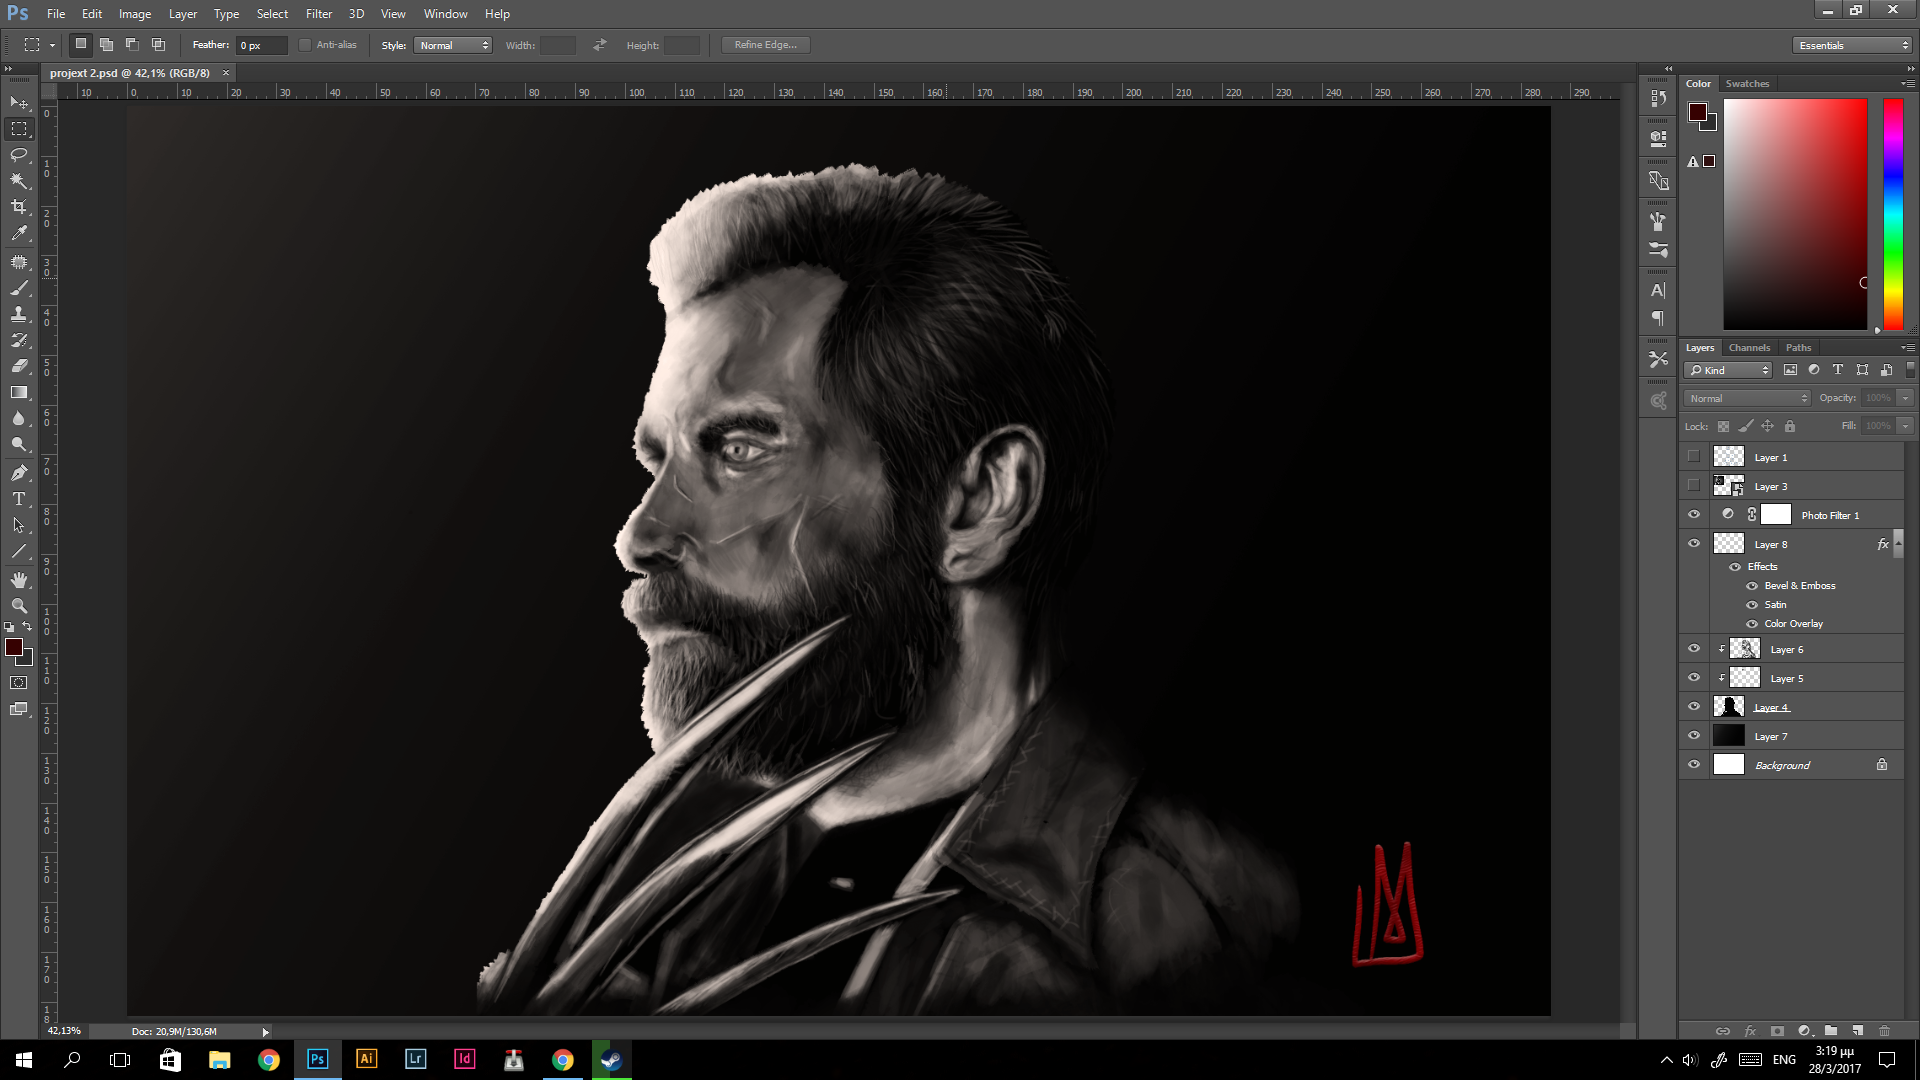Click Swap width and height icon
Screen dimensions: 1920x1080
click(x=600, y=45)
